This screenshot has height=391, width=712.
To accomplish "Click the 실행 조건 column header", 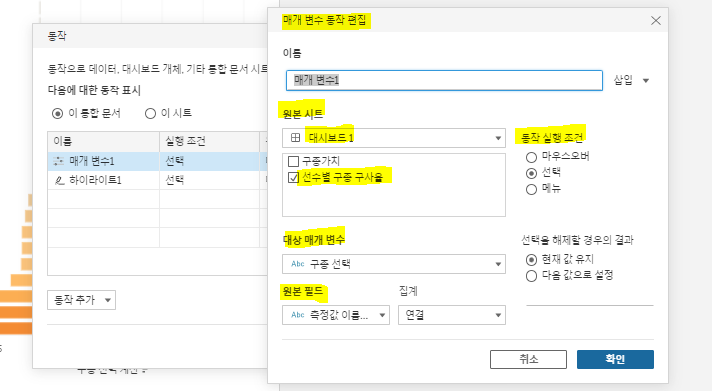I will tap(209, 141).
